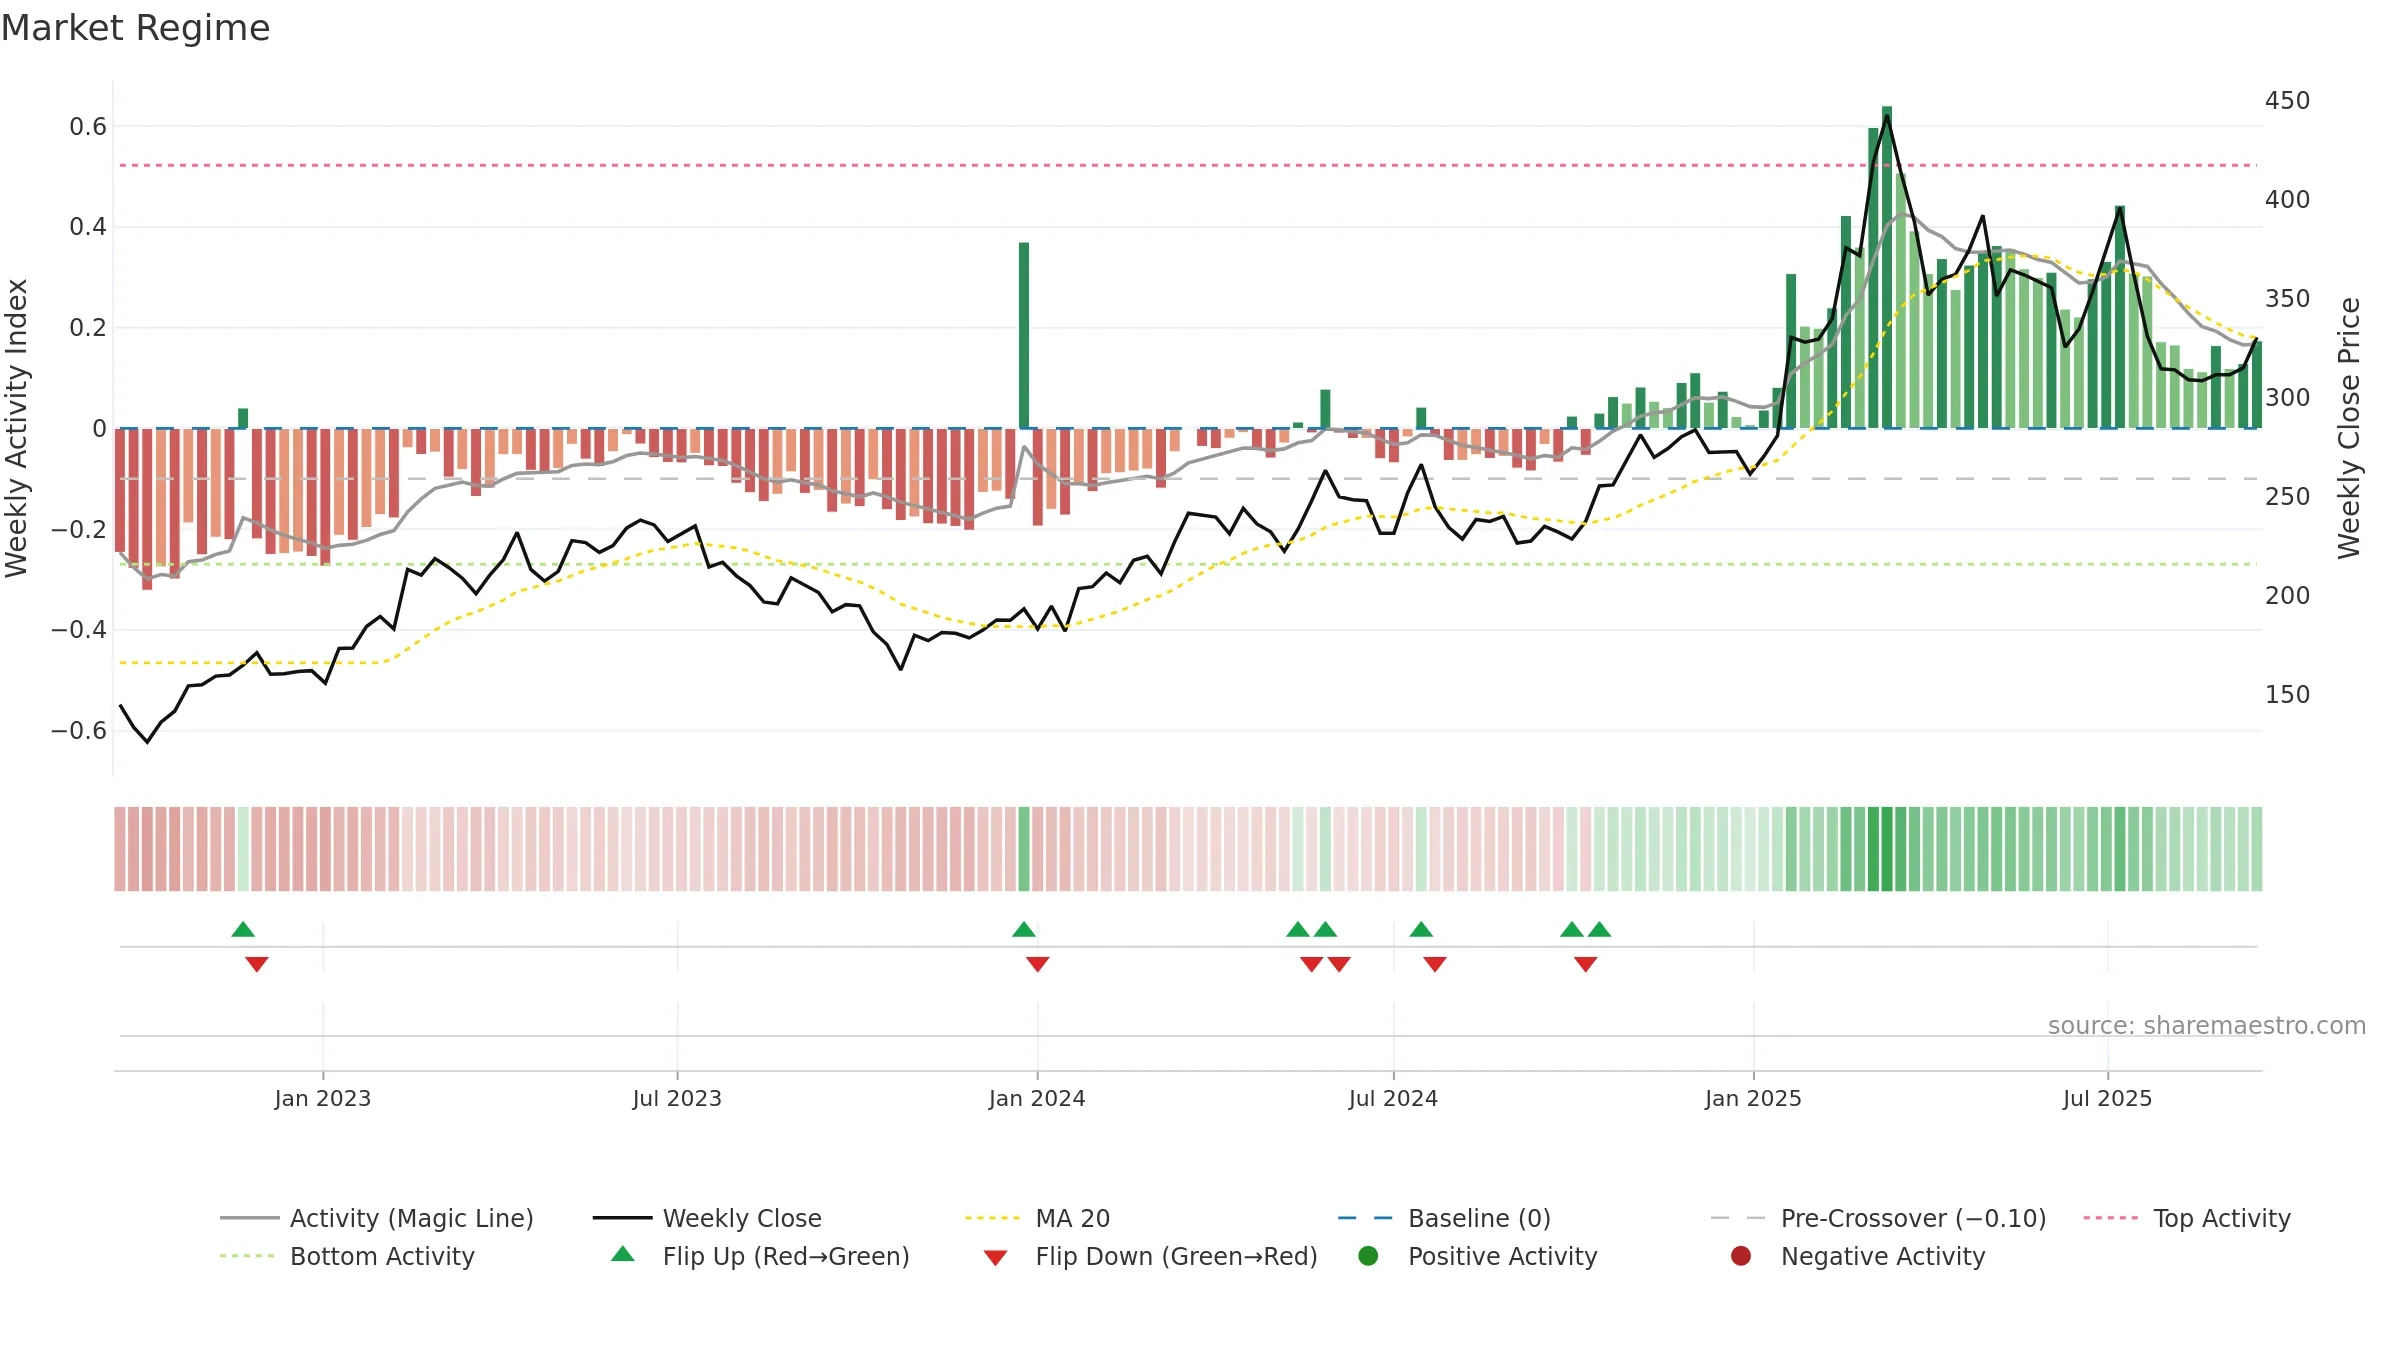Click the Jan 2023 x-axis label
The image size is (2400, 1350).
pos(323,1098)
